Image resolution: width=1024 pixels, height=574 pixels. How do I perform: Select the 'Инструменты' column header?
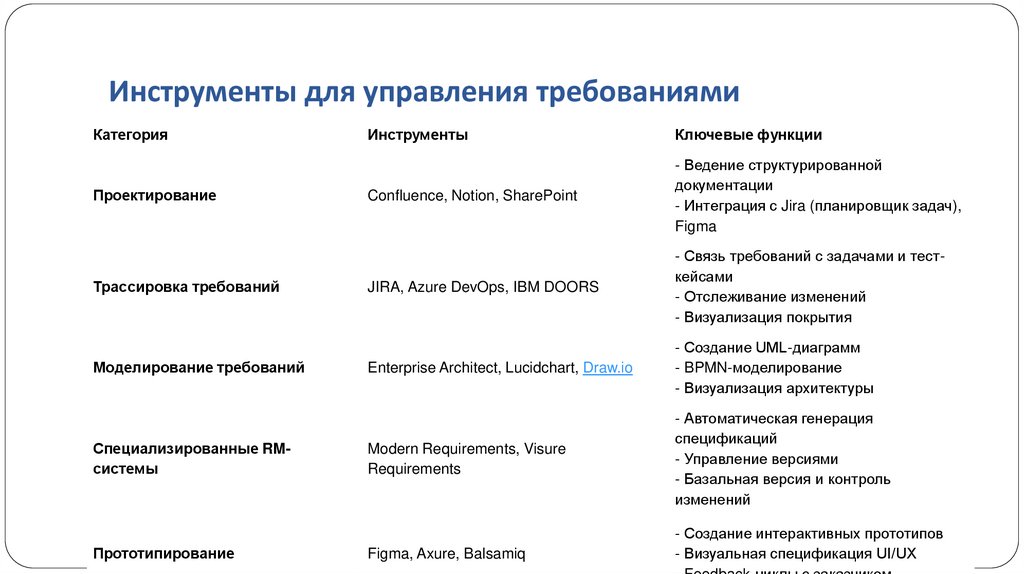click(417, 135)
